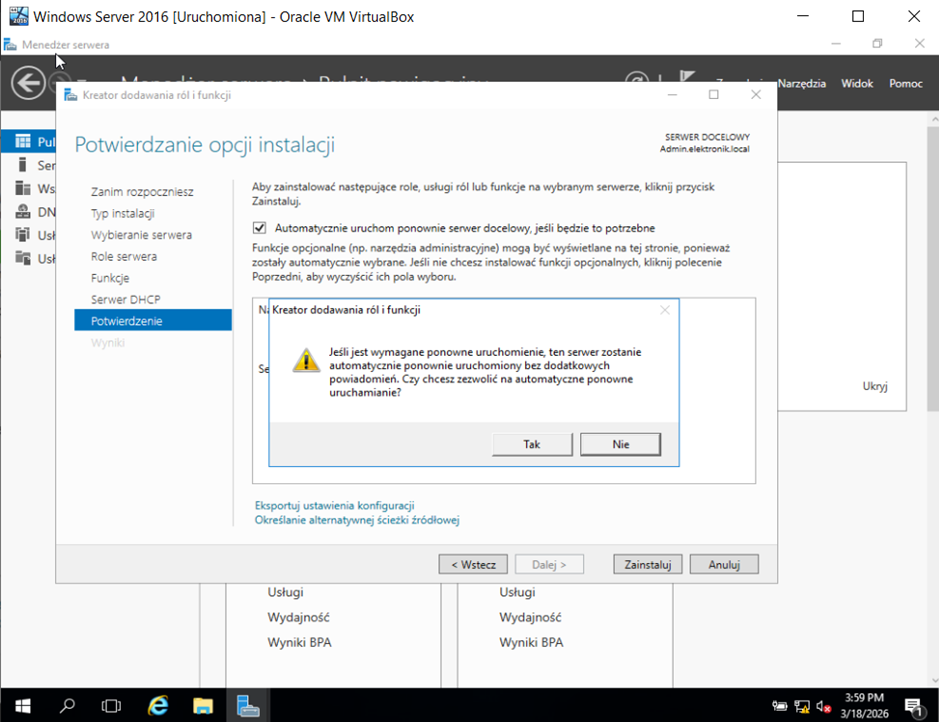Go back with the Wstecz button
939x722 pixels.
pos(473,564)
